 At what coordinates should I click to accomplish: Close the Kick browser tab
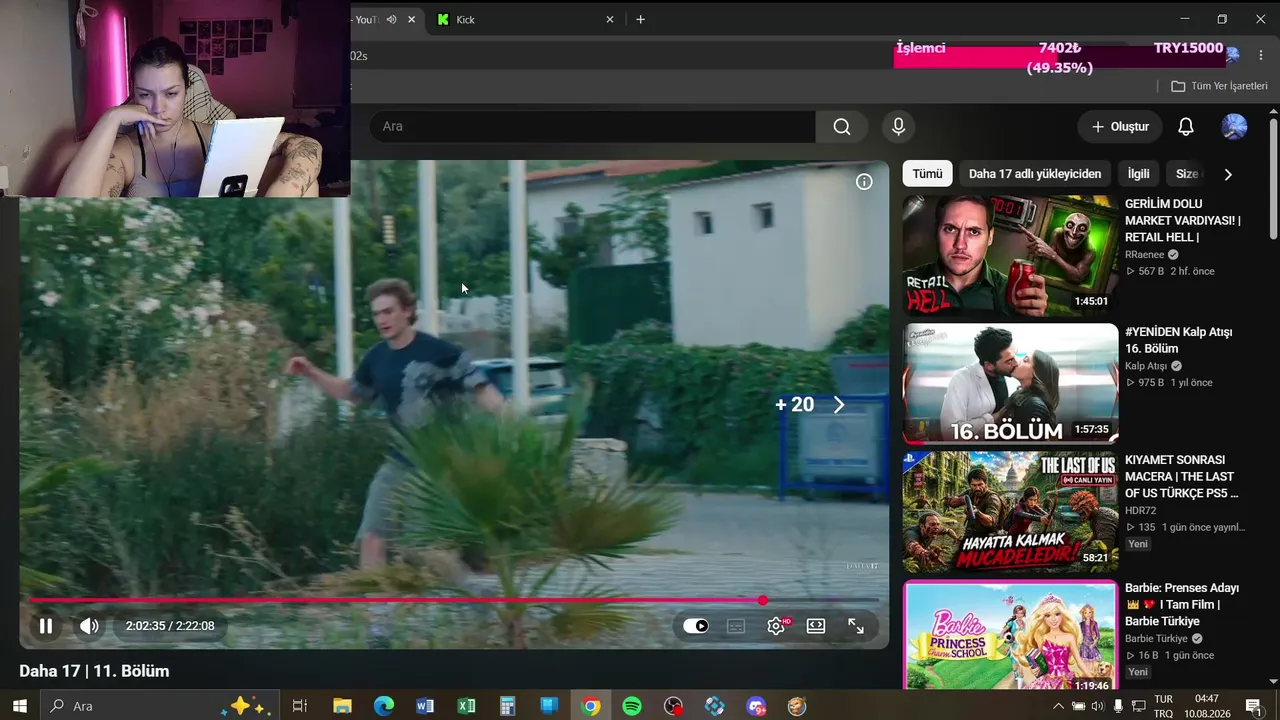(x=610, y=20)
